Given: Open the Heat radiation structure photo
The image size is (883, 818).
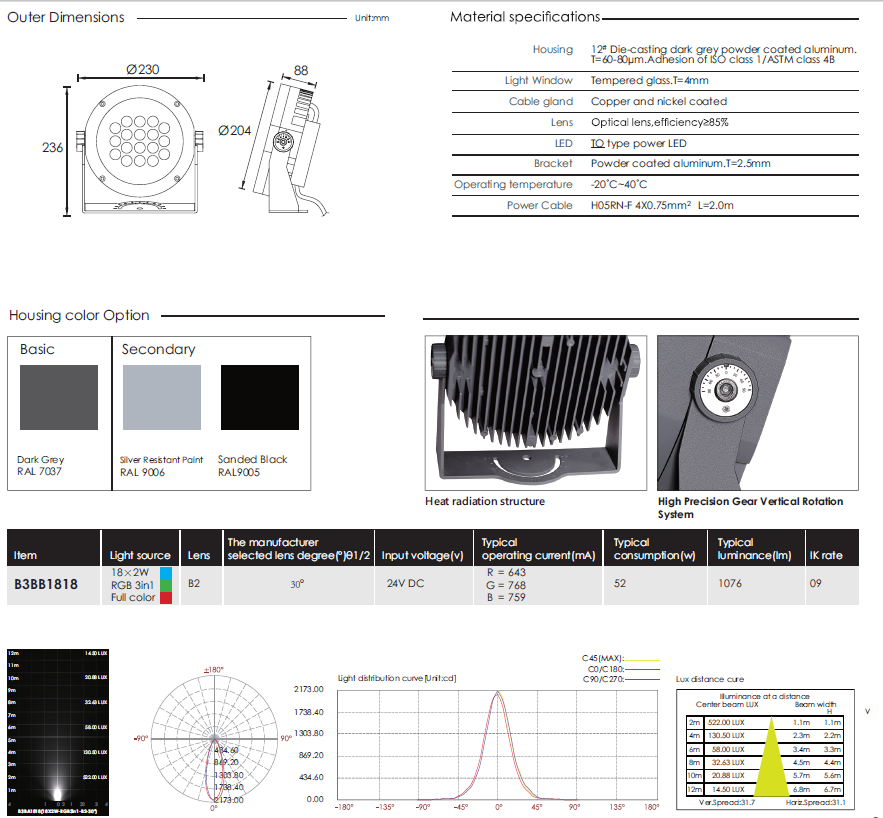Looking at the screenshot, I should point(535,411).
